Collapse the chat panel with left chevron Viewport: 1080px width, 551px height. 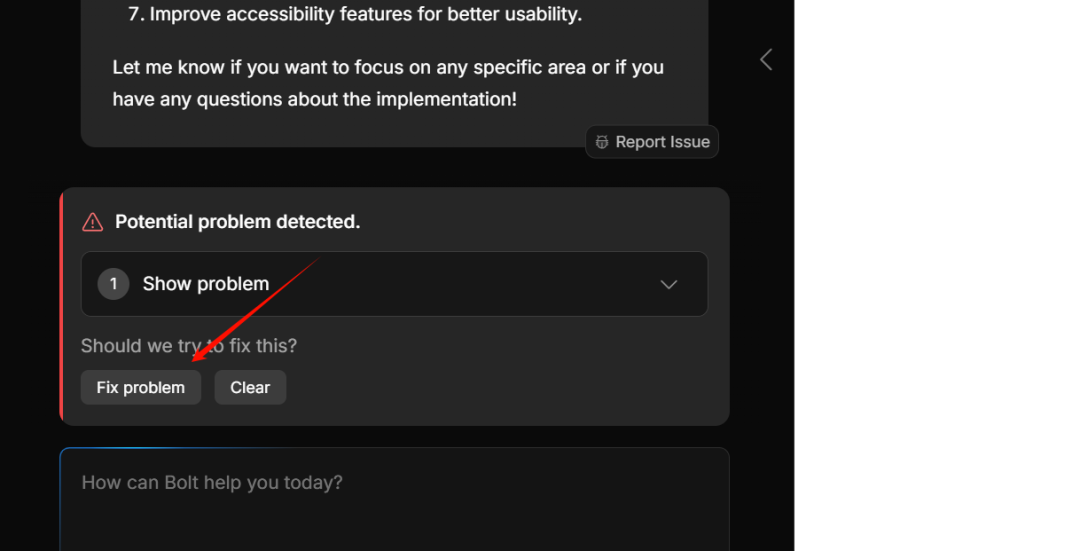(766, 59)
